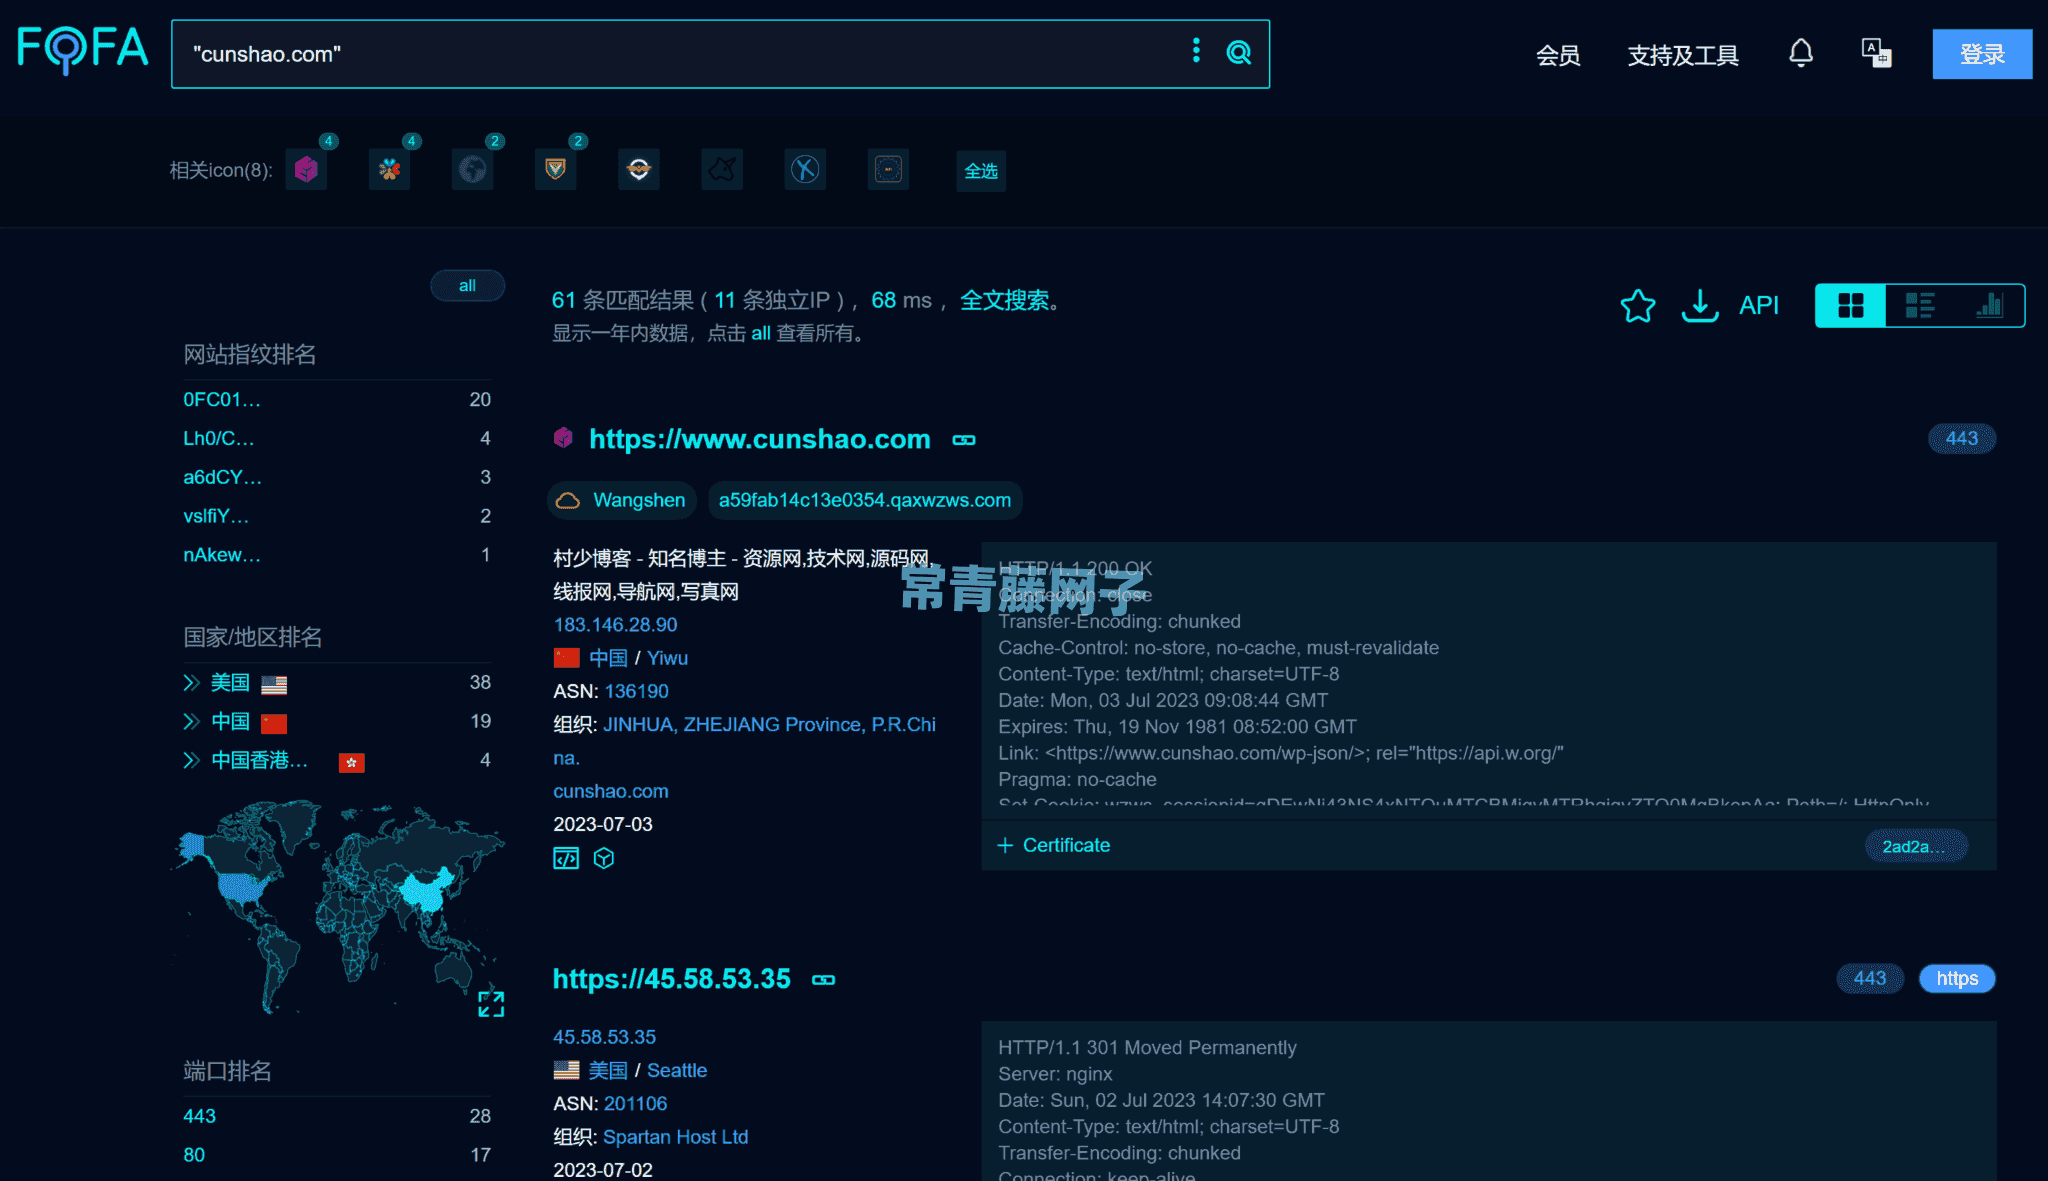The image size is (2048, 1181).
Task: Select the colorful pinwheel related icon
Action: [389, 170]
